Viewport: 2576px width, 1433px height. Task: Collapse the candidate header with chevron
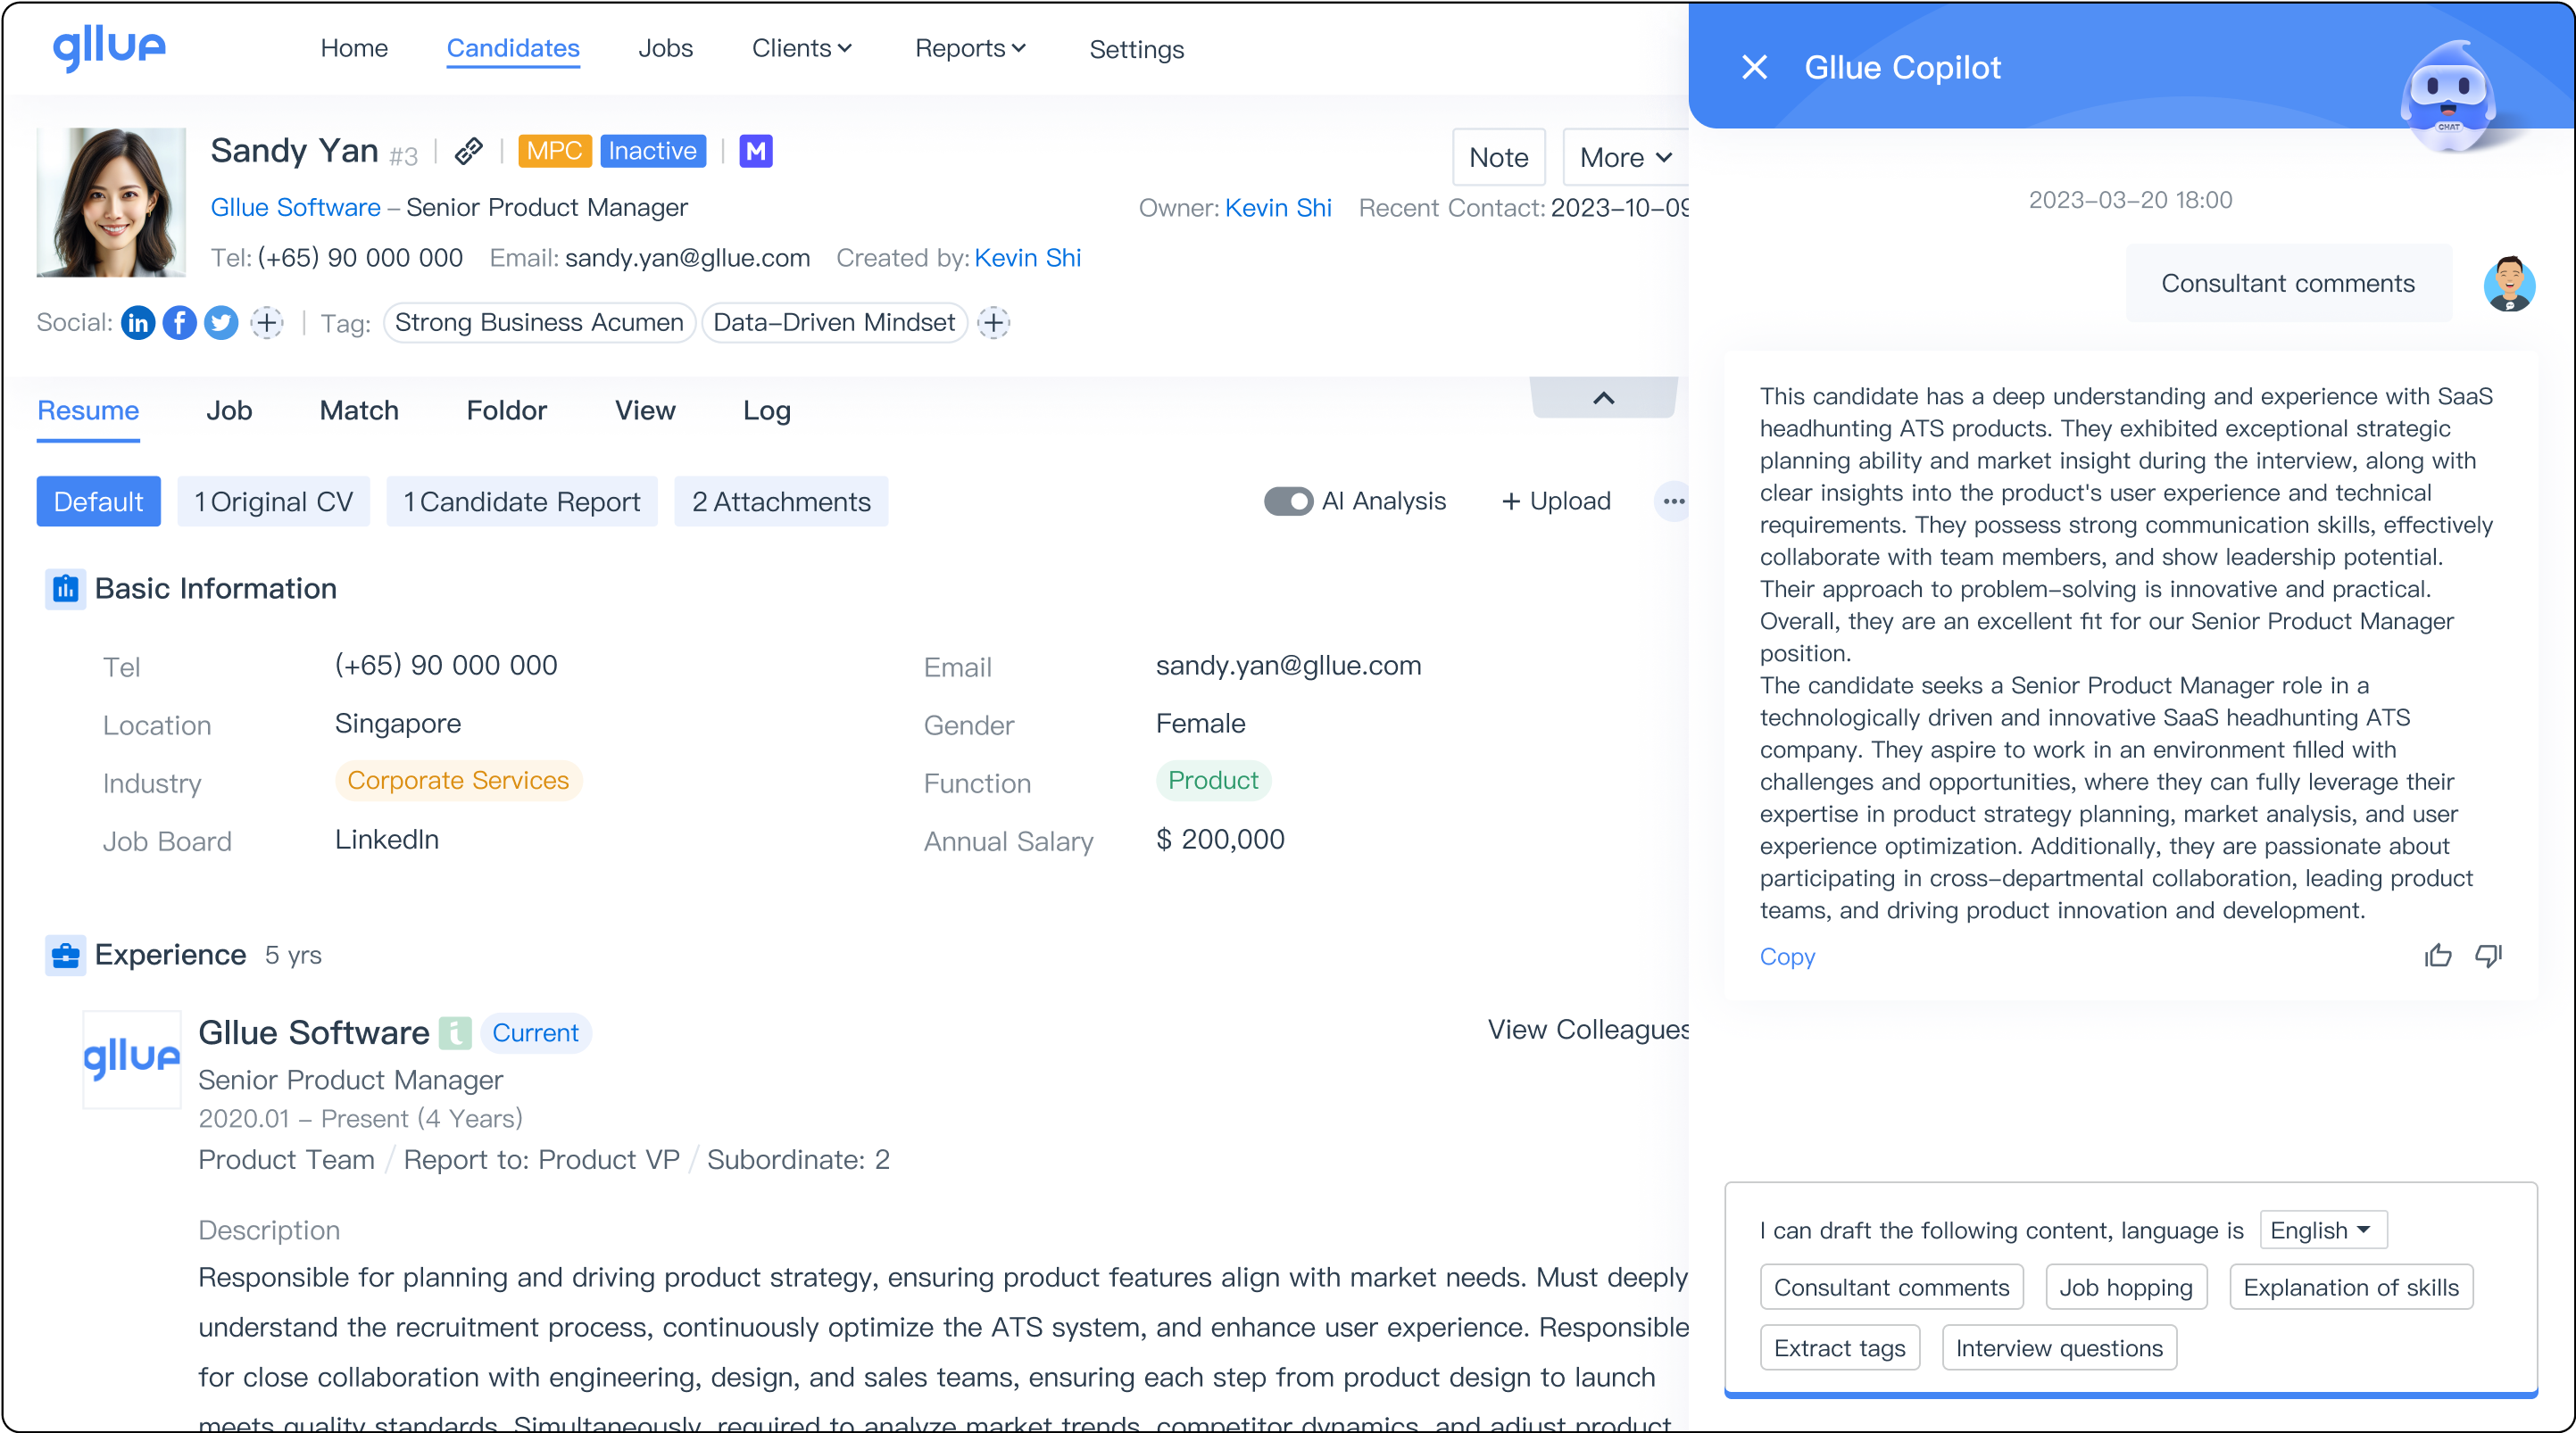[x=1603, y=398]
